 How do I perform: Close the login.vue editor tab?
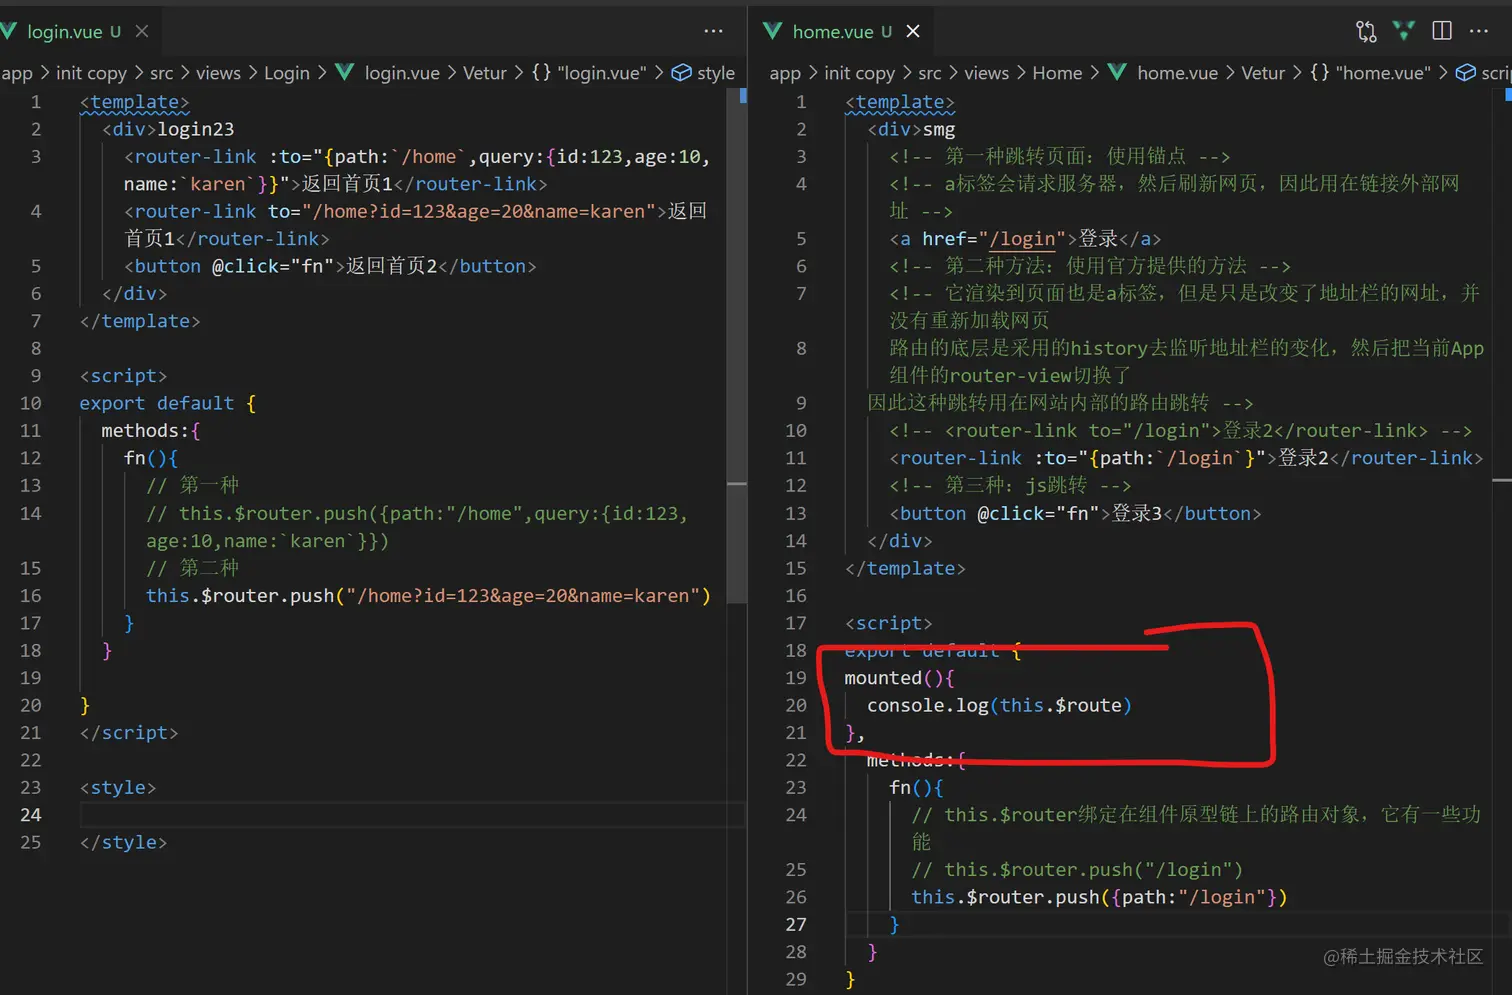click(142, 31)
